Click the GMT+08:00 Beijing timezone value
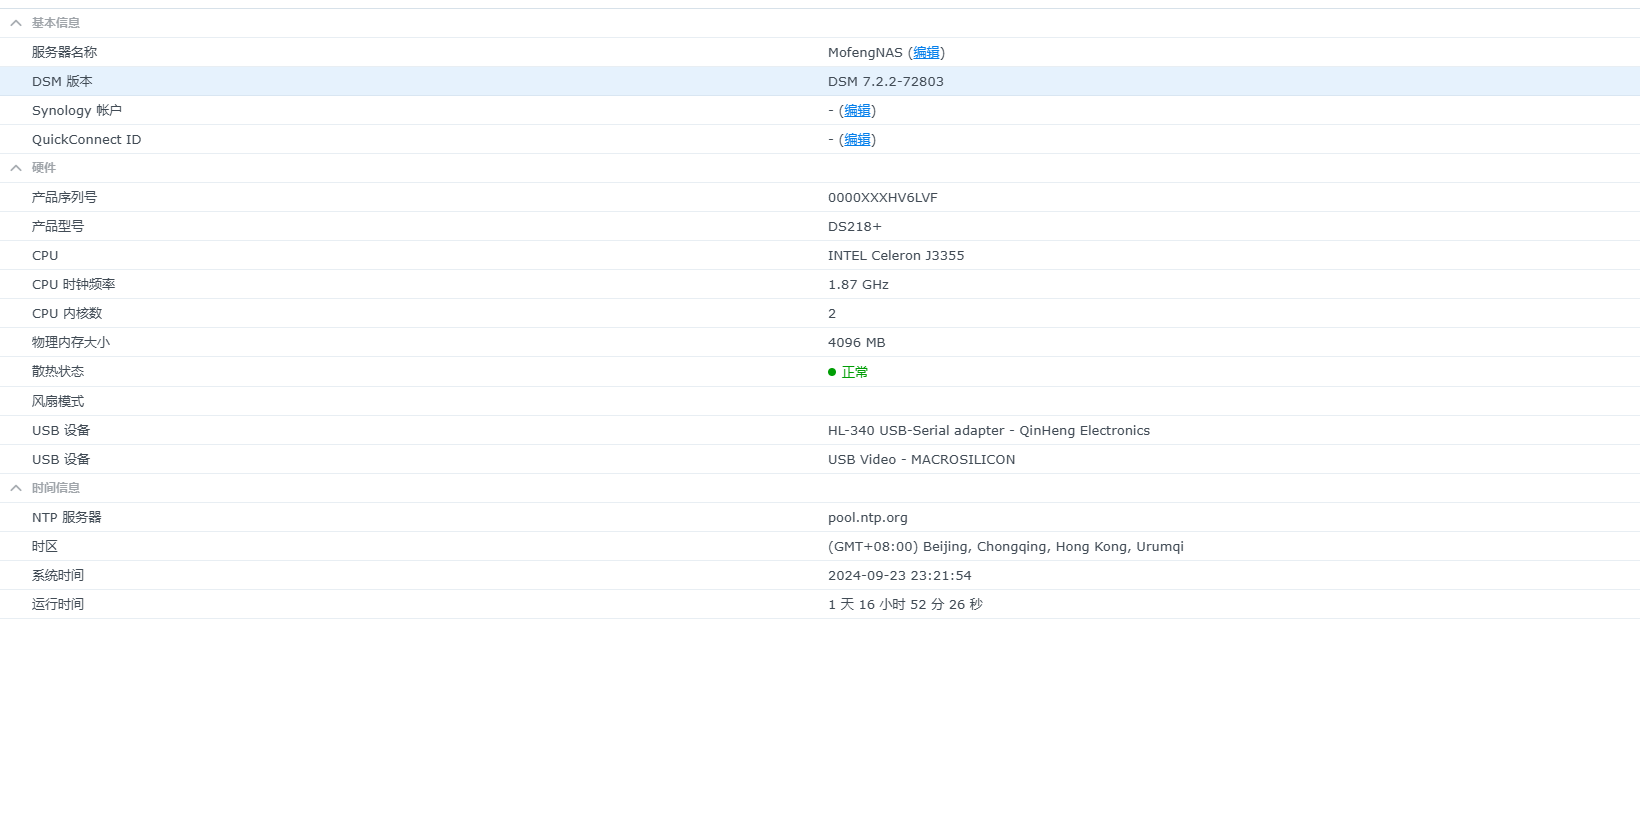This screenshot has width=1640, height=825. [x=1005, y=547]
